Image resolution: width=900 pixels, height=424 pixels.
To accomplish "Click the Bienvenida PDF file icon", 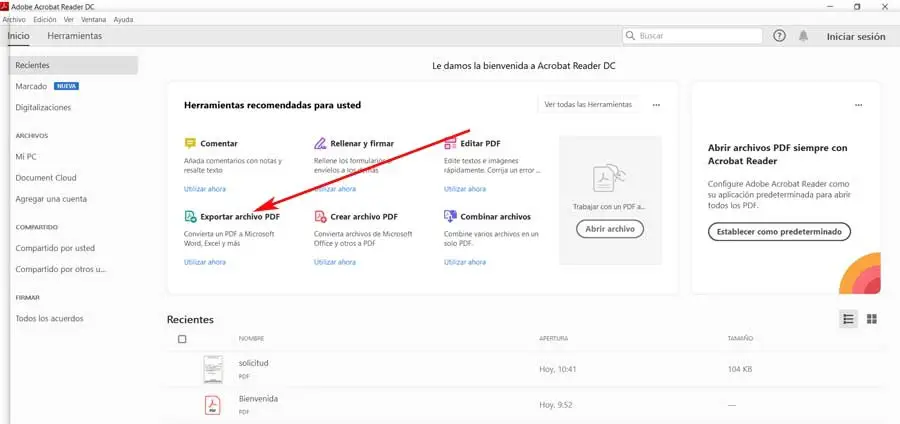I will pyautogui.click(x=212, y=406).
